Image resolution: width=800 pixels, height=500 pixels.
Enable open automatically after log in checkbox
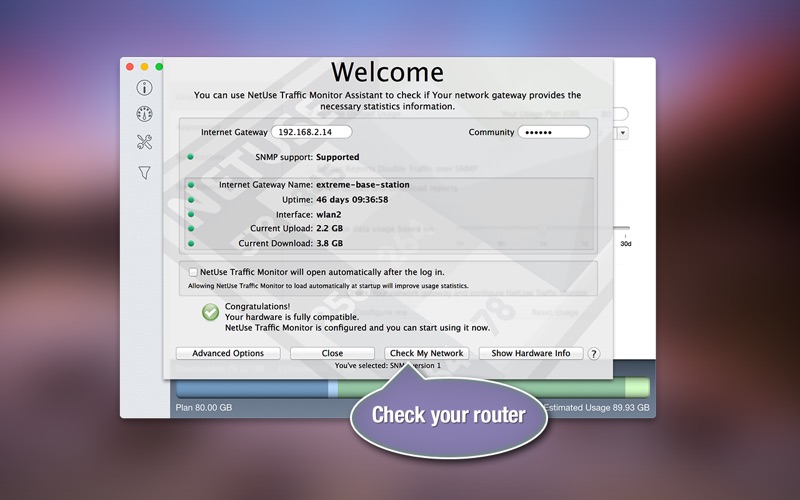193,272
